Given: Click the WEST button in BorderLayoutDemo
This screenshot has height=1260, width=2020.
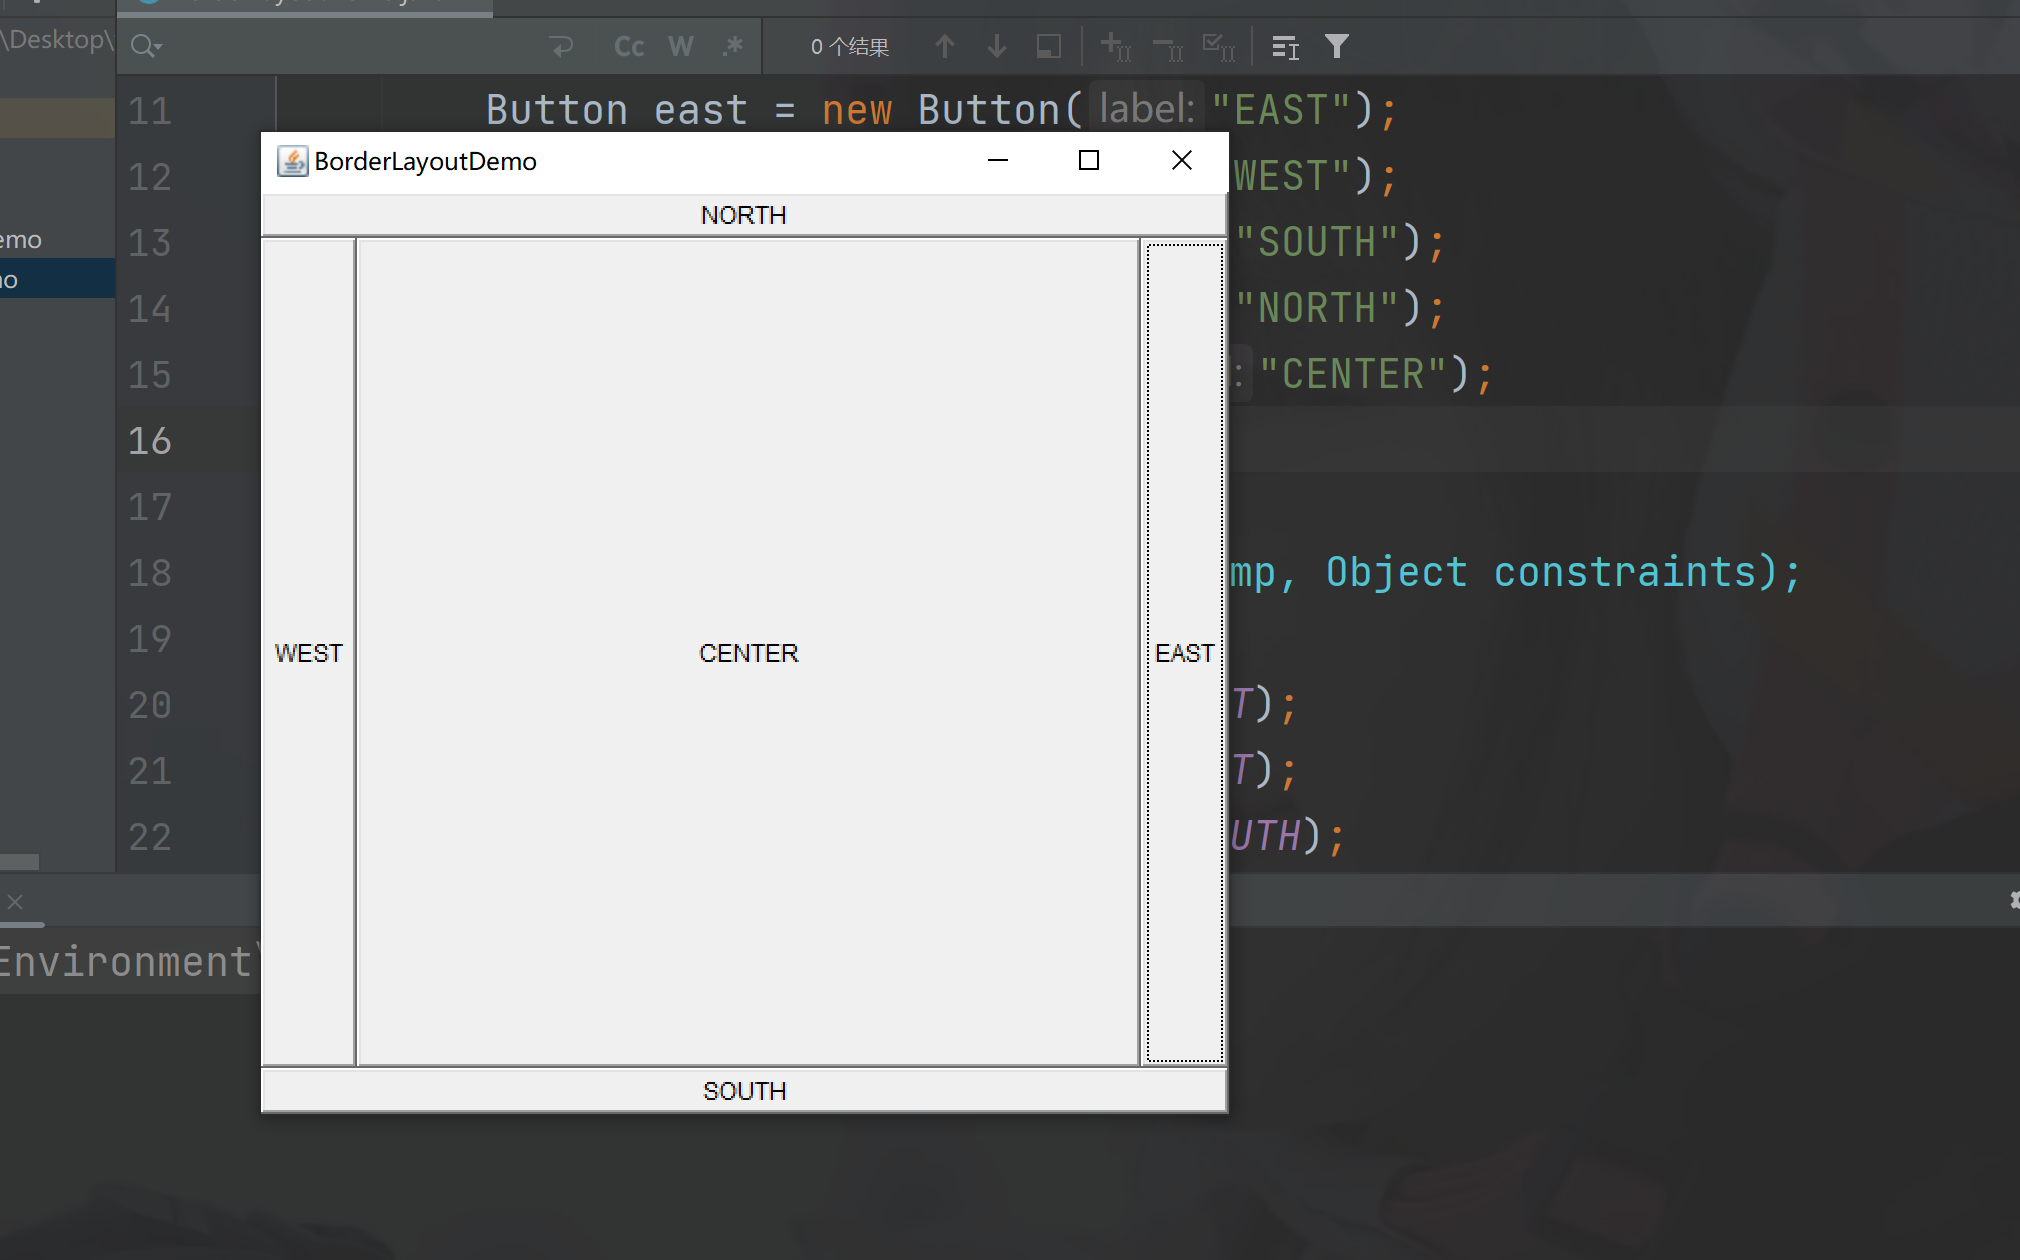Looking at the screenshot, I should pyautogui.click(x=308, y=652).
